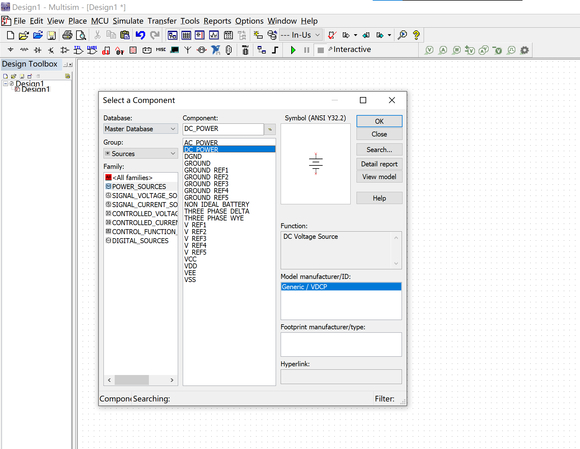Open a file with the yellow folder icon
The width and height of the screenshot is (580, 449).
[x=24, y=35]
